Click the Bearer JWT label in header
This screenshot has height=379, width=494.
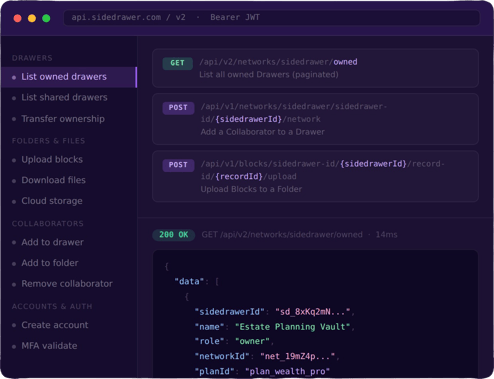pos(235,17)
